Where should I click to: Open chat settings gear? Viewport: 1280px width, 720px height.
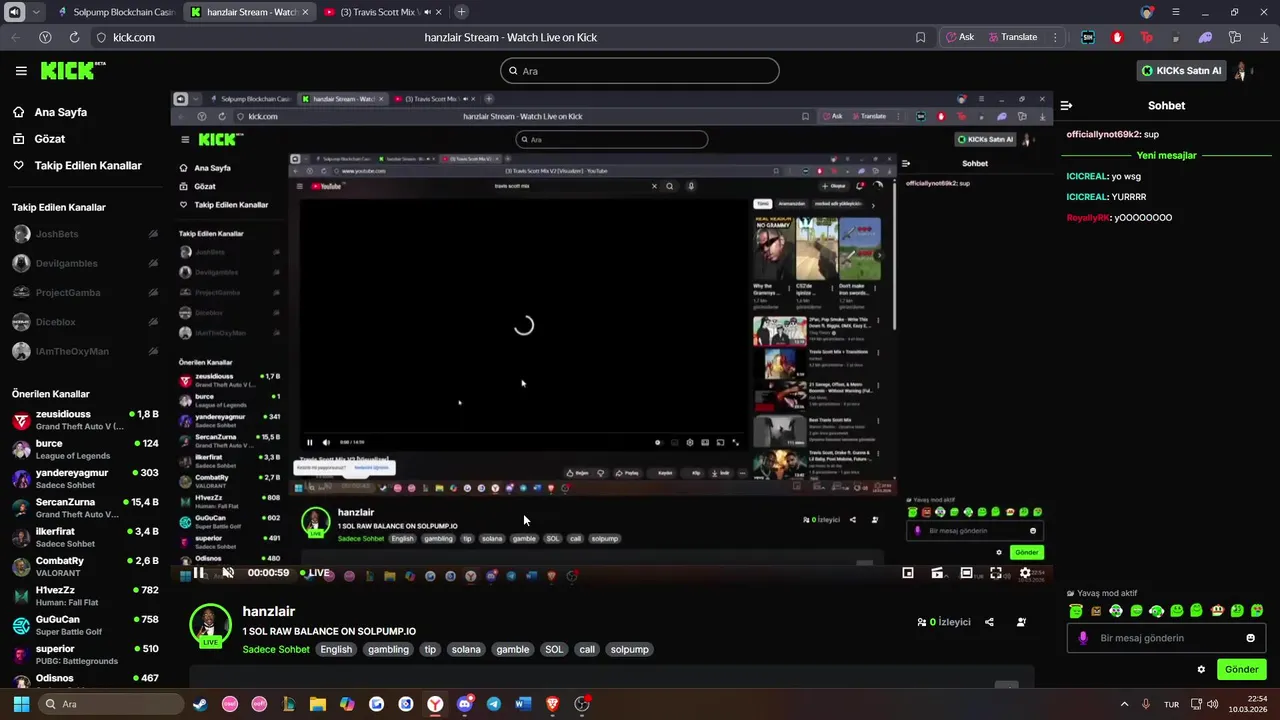click(1201, 669)
